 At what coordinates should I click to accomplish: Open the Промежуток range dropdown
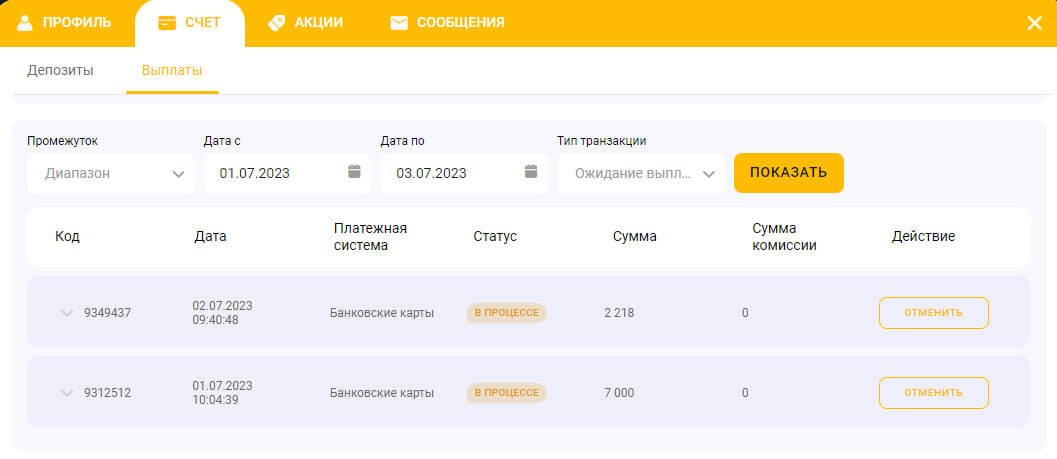point(111,173)
